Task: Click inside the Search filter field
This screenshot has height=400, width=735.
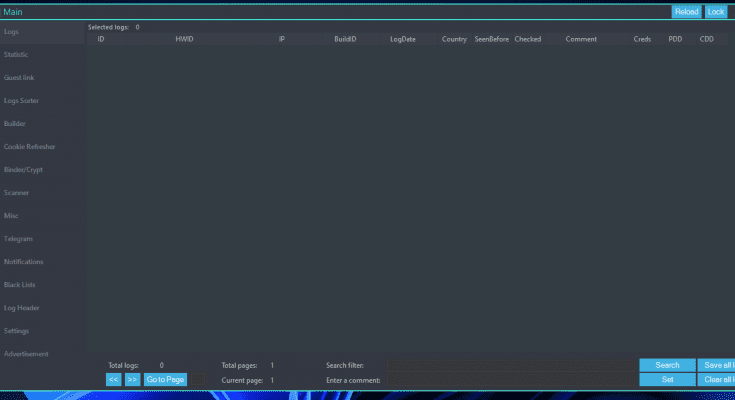Action: point(511,366)
